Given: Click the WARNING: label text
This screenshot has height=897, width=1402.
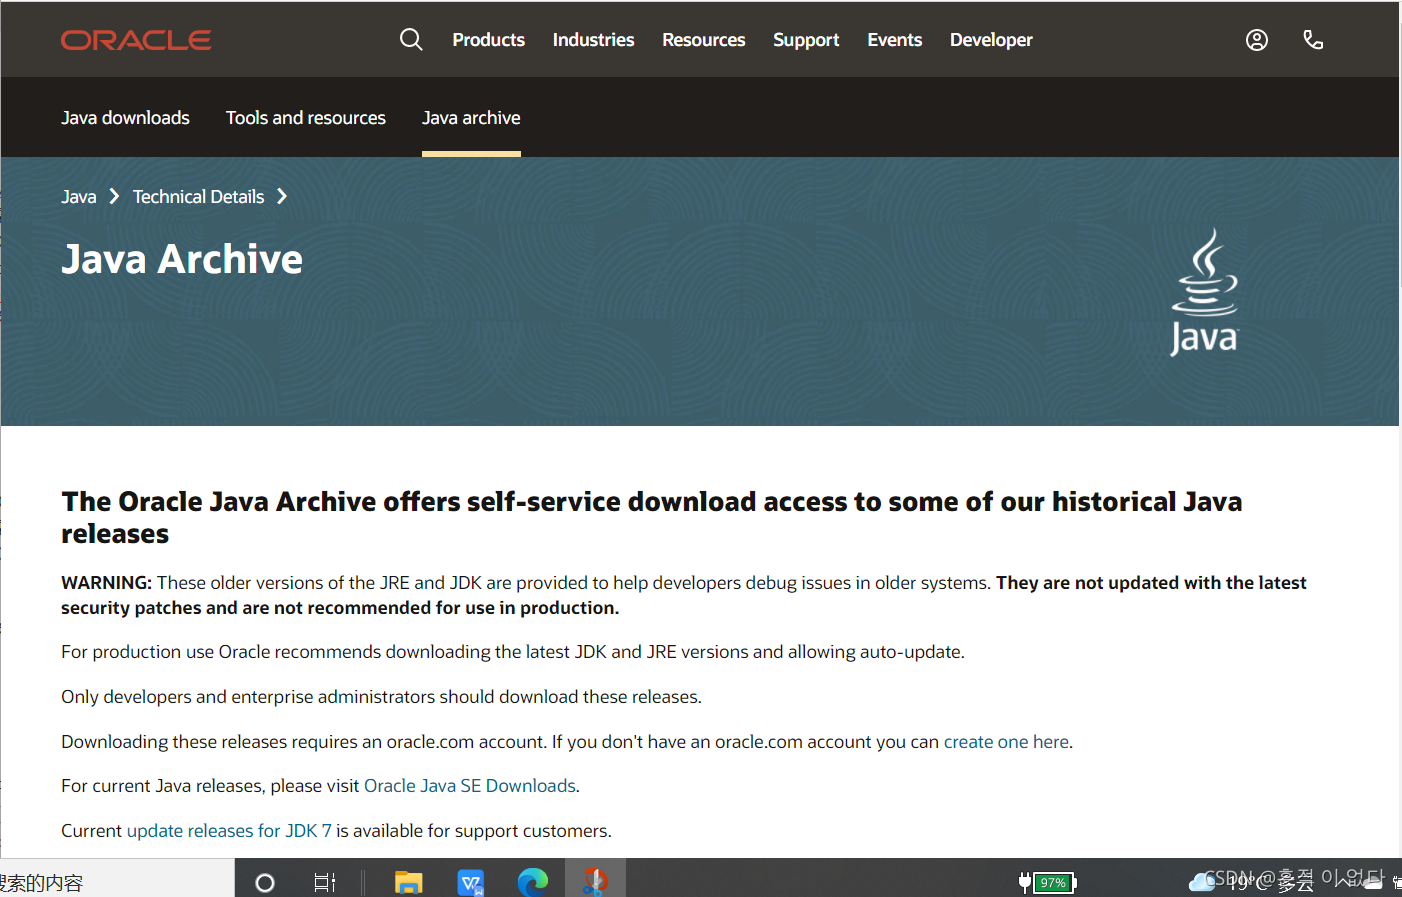Looking at the screenshot, I should (106, 583).
